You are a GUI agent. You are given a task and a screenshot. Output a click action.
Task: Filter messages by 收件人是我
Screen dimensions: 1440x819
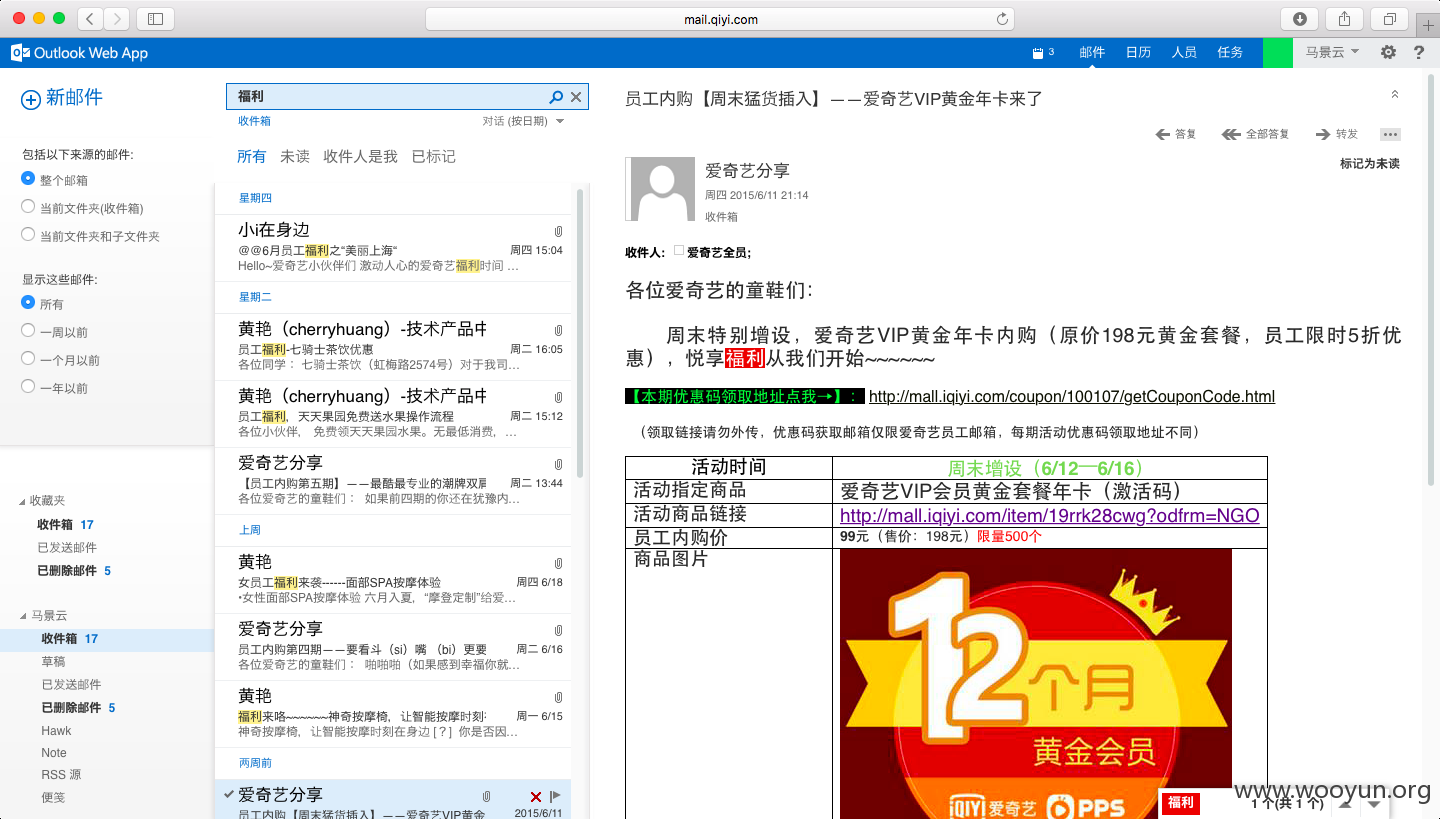click(x=360, y=156)
